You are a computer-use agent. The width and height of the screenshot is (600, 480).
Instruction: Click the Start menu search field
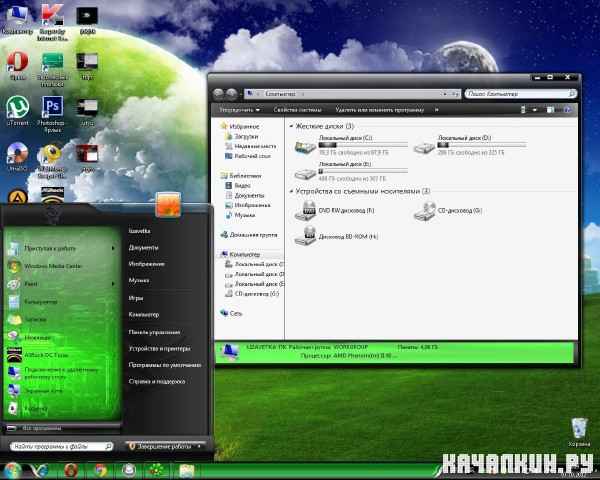click(61, 446)
